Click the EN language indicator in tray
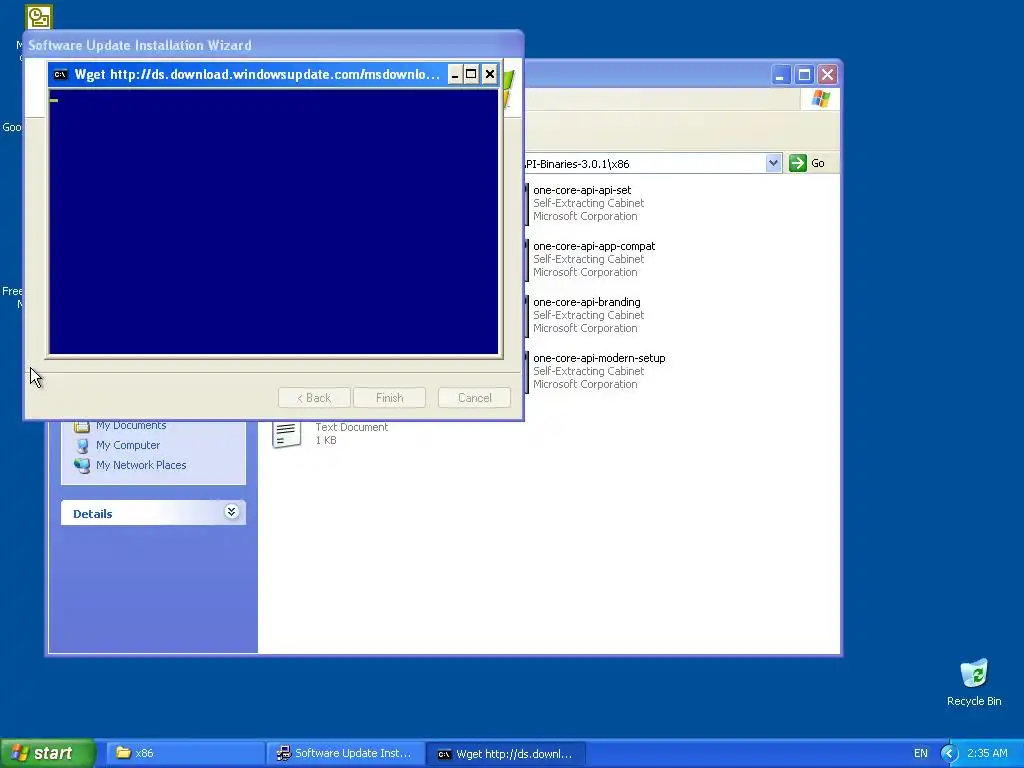 coord(920,753)
